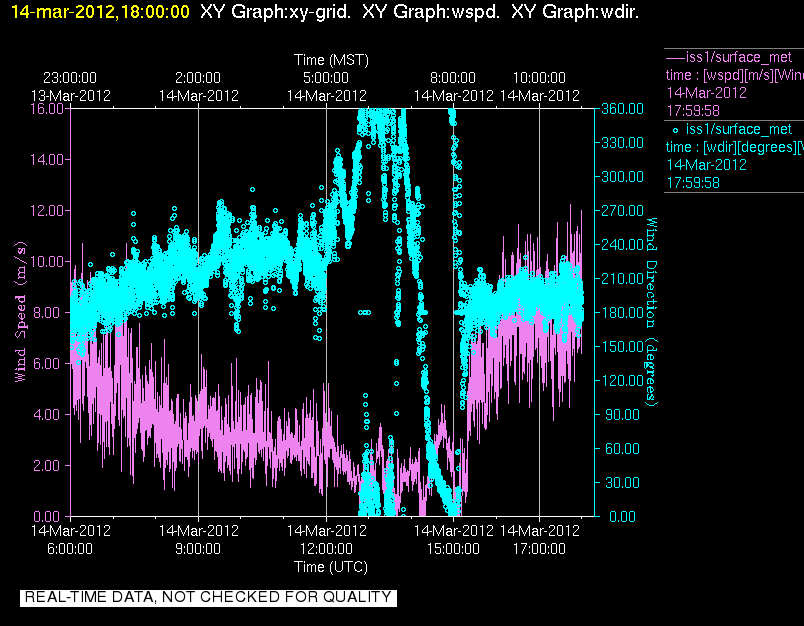The image size is (804, 626).
Task: Click the 14.00 wind speed tick label
Action: [x=47, y=159]
